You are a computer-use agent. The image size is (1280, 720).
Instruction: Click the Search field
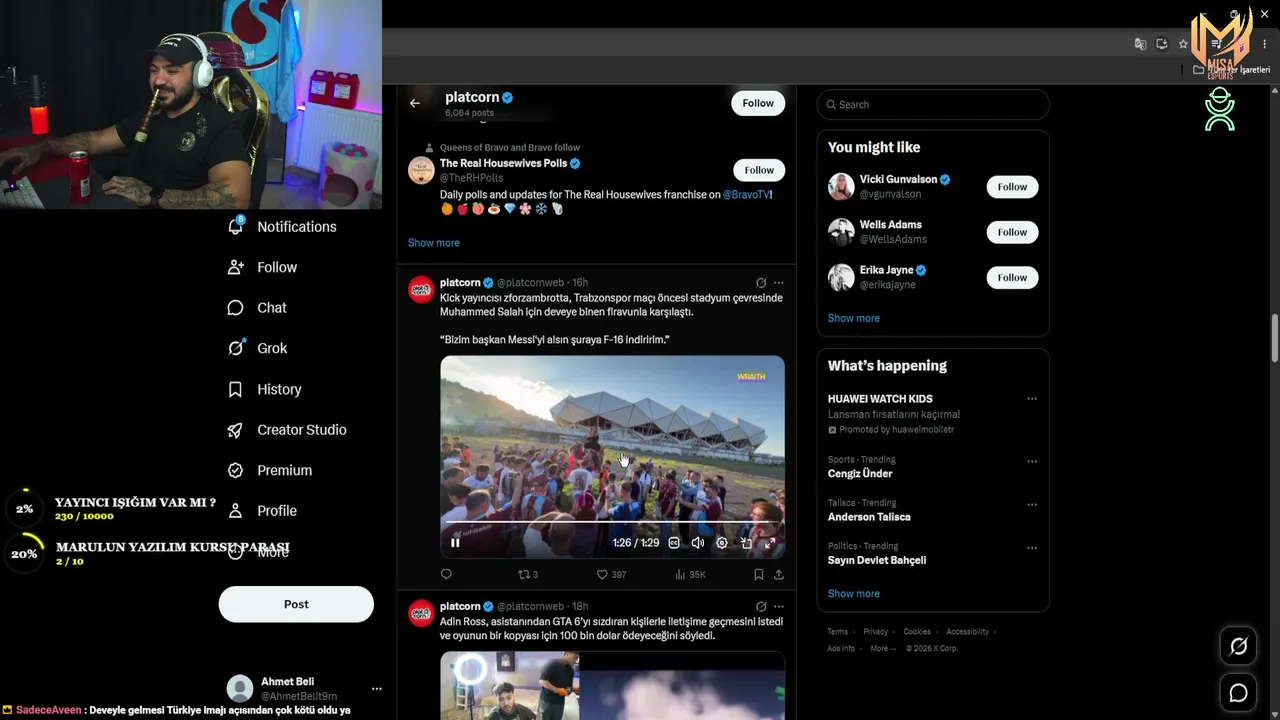tap(933, 104)
